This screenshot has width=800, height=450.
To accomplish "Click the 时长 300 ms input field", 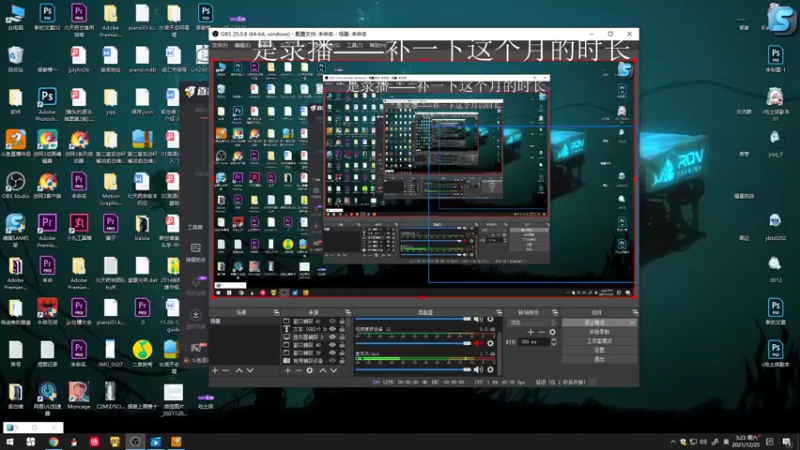I will click(534, 342).
